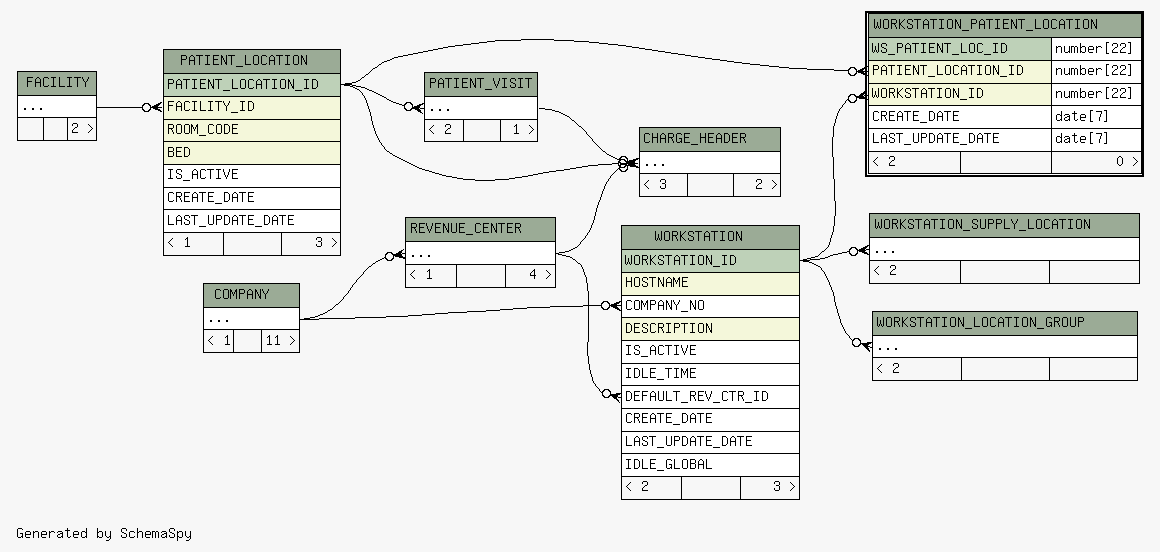1160x552 pixels.
Task: Click the '1 >' children count in PATIENT_VISIT
Action: (519, 130)
